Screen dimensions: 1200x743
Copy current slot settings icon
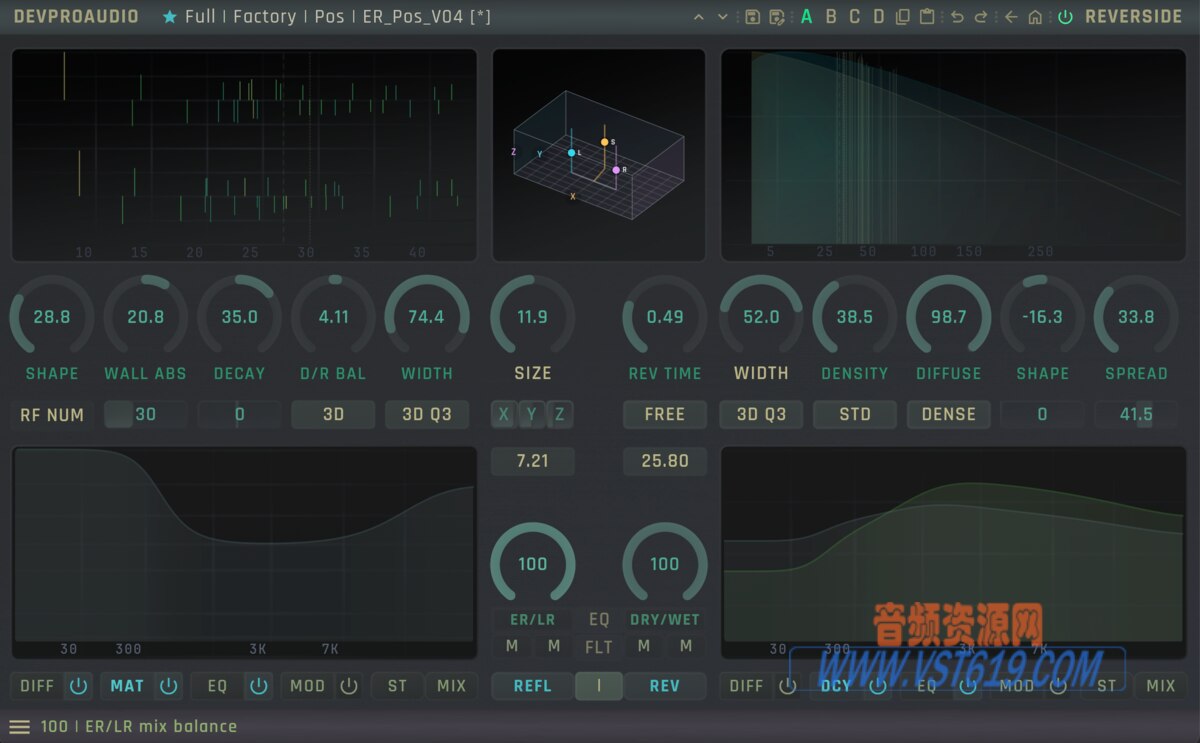[903, 17]
